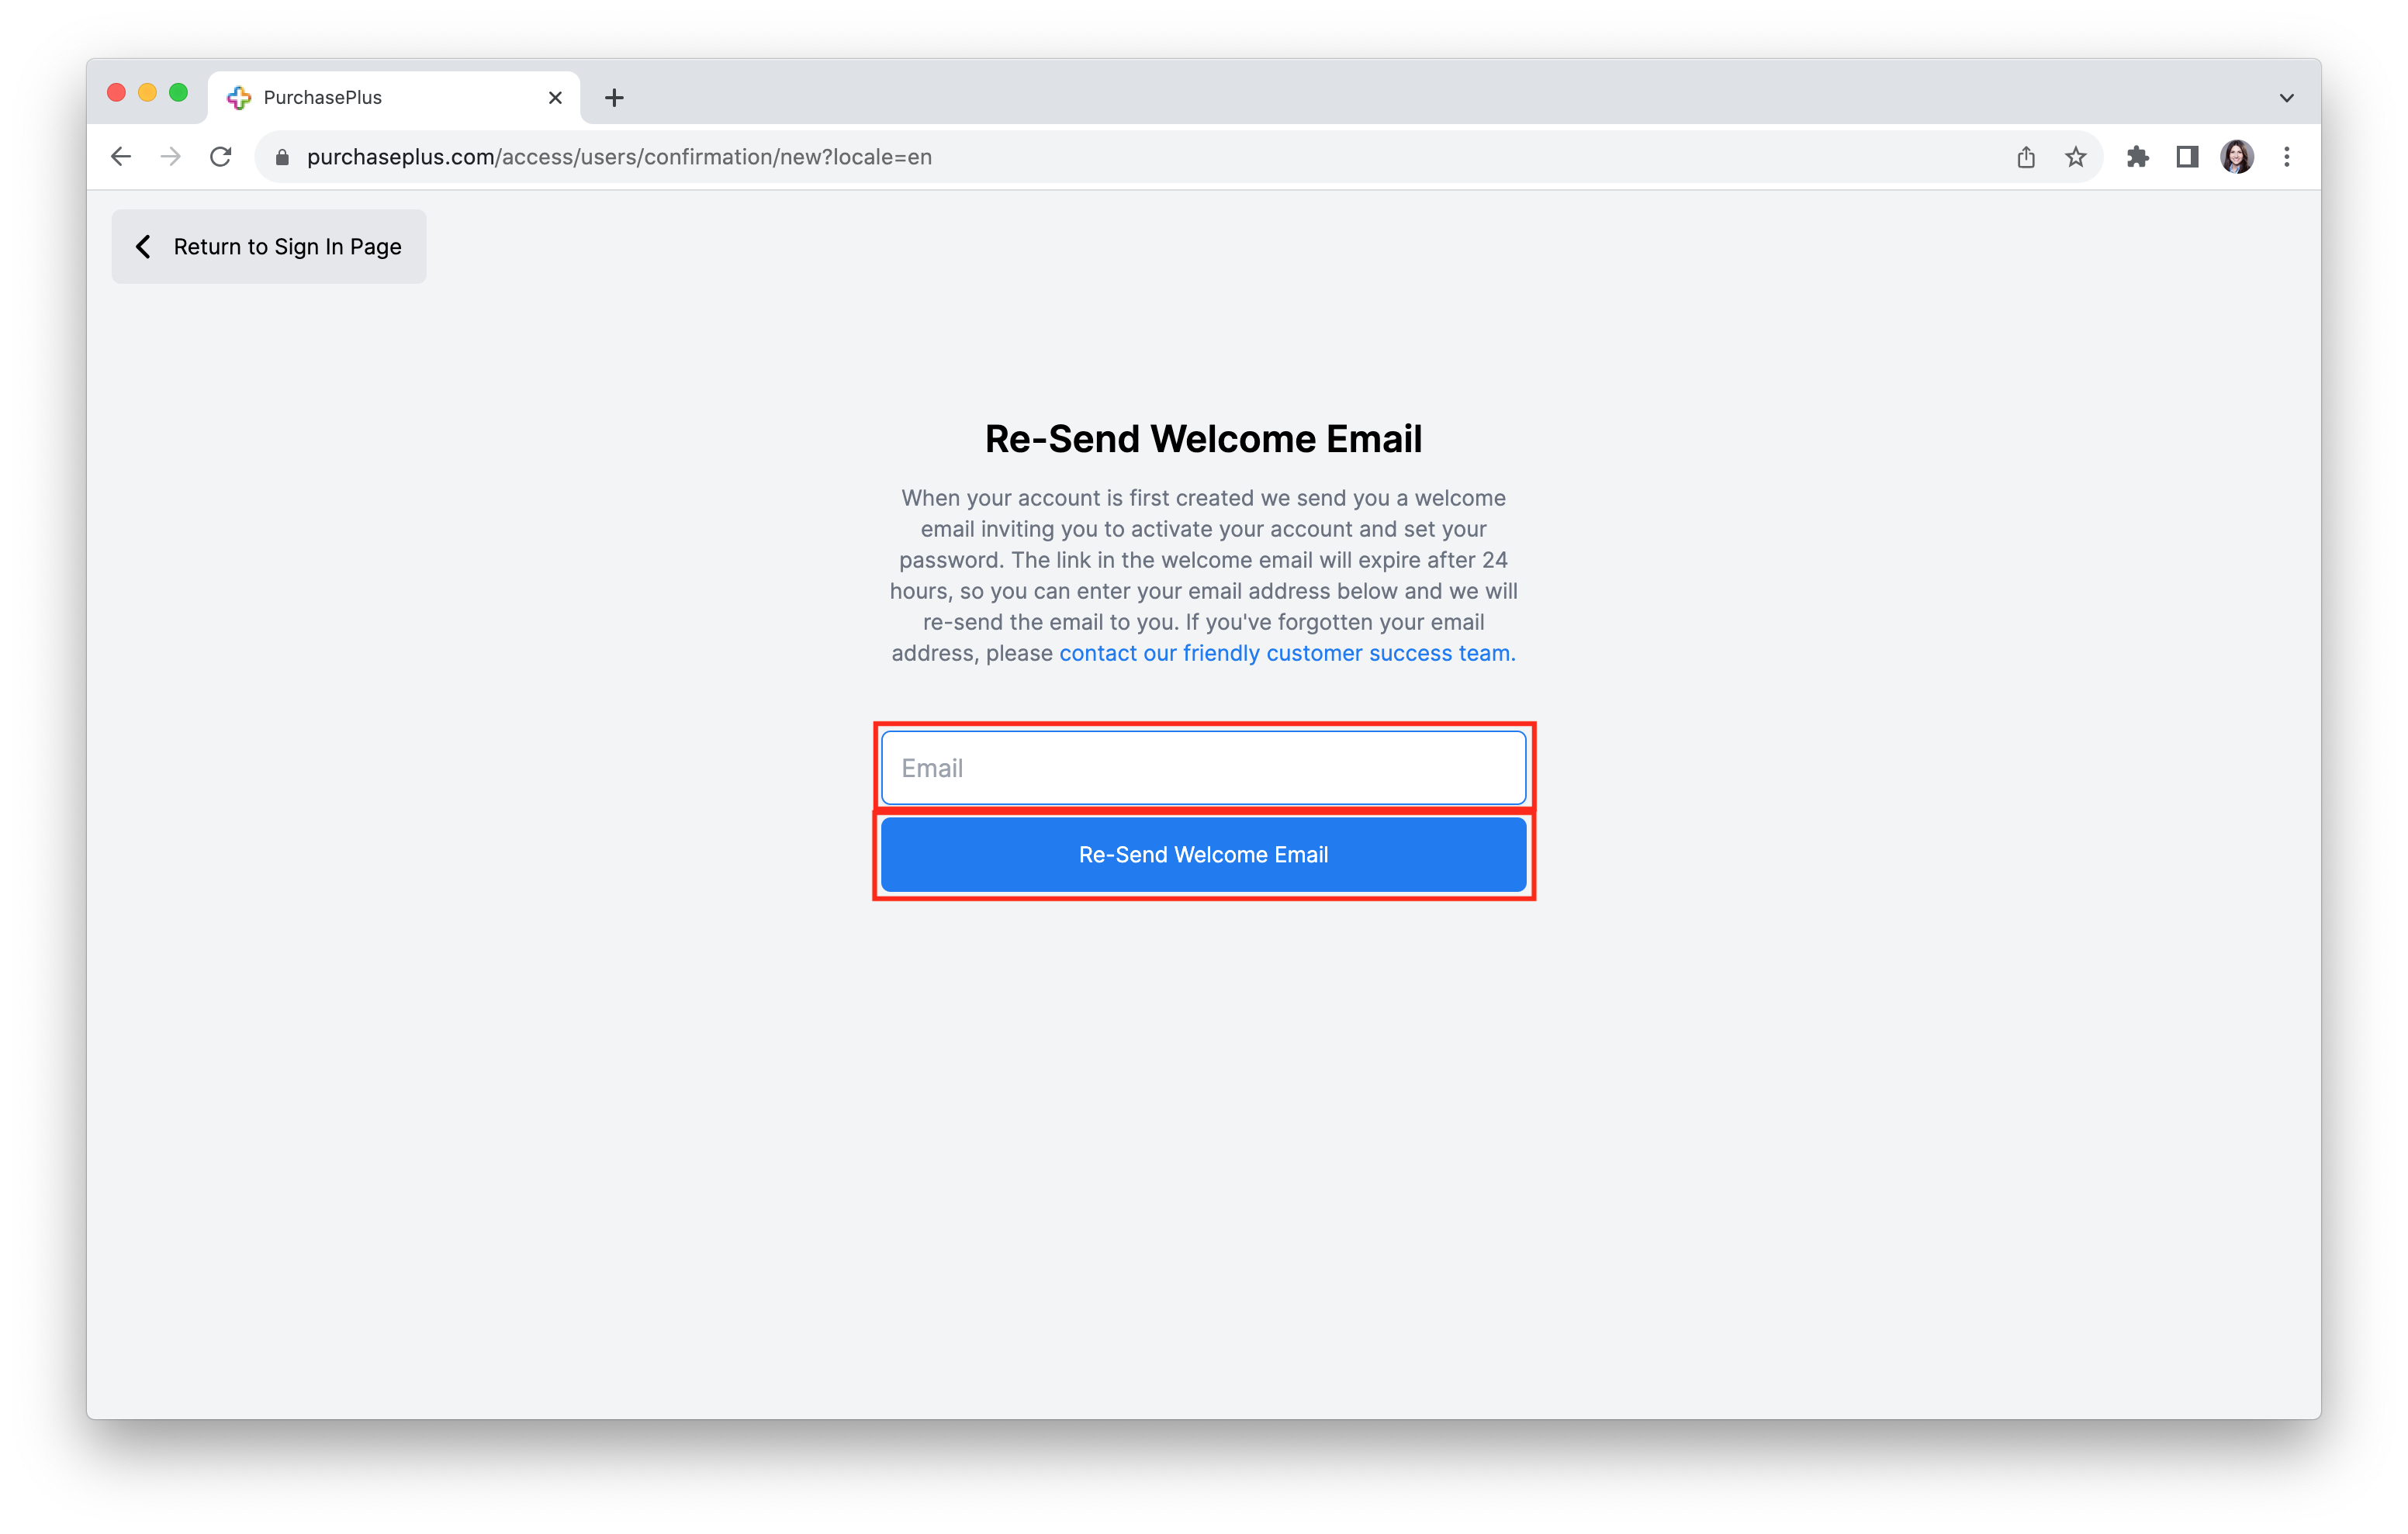Click the Re-Send Welcome Email button
Screen dimensions: 2408x1534
(1204, 855)
